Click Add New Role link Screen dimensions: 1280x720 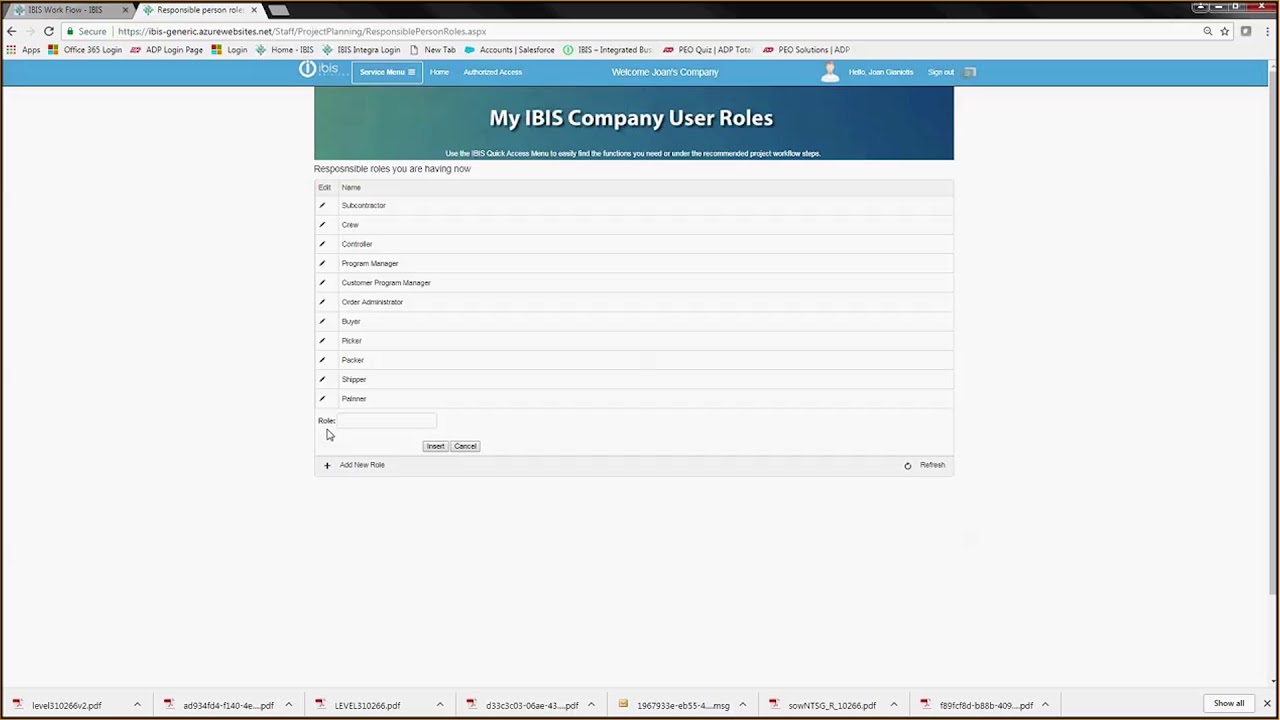362,465
